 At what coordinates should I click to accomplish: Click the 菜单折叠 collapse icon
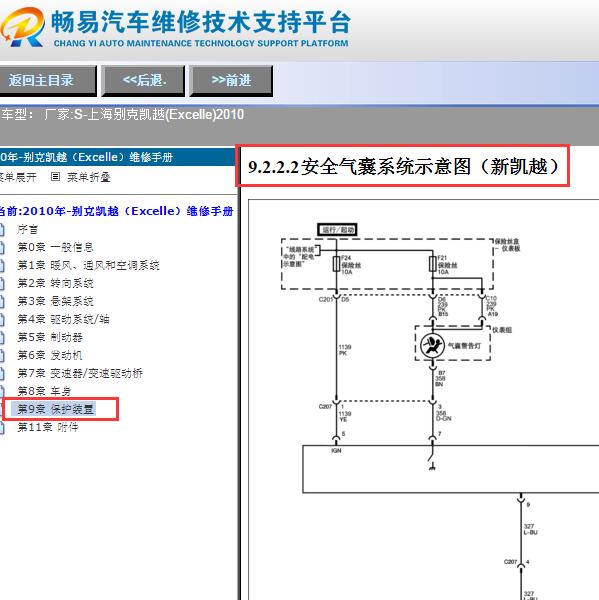[x=55, y=177]
